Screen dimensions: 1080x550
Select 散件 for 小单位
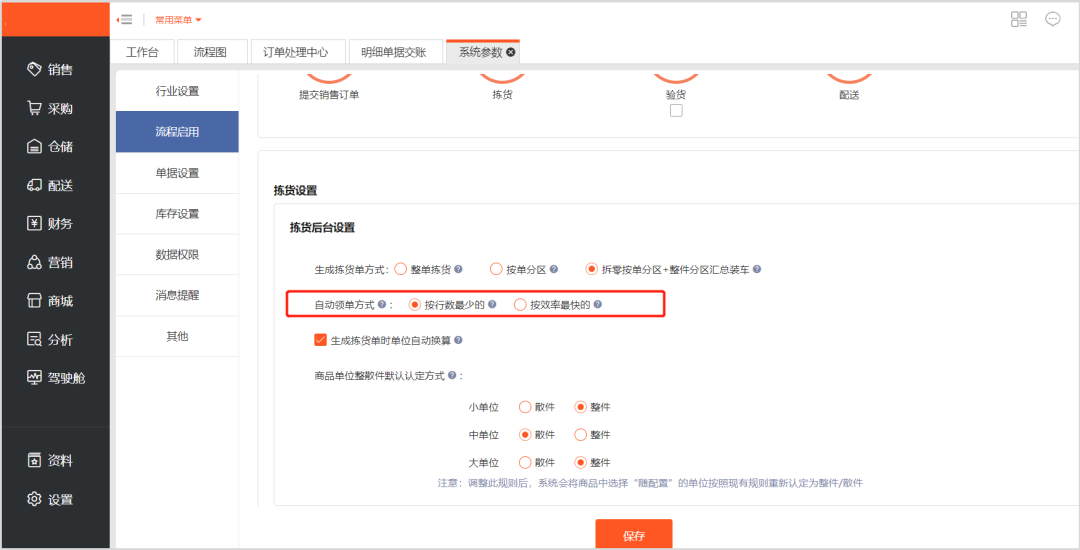(x=524, y=407)
